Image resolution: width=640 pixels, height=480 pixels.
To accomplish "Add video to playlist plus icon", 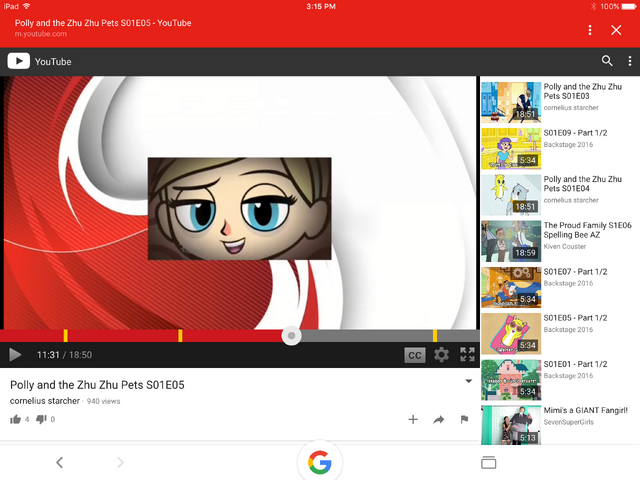I will pyautogui.click(x=413, y=419).
